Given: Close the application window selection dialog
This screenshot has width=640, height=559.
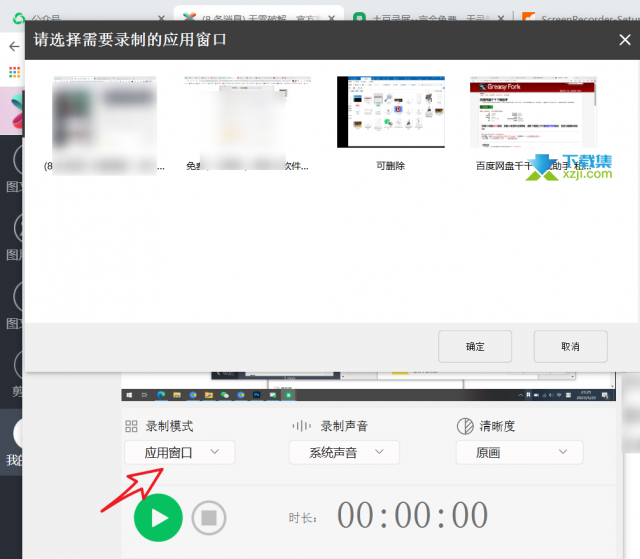Looking at the screenshot, I should (624, 40).
